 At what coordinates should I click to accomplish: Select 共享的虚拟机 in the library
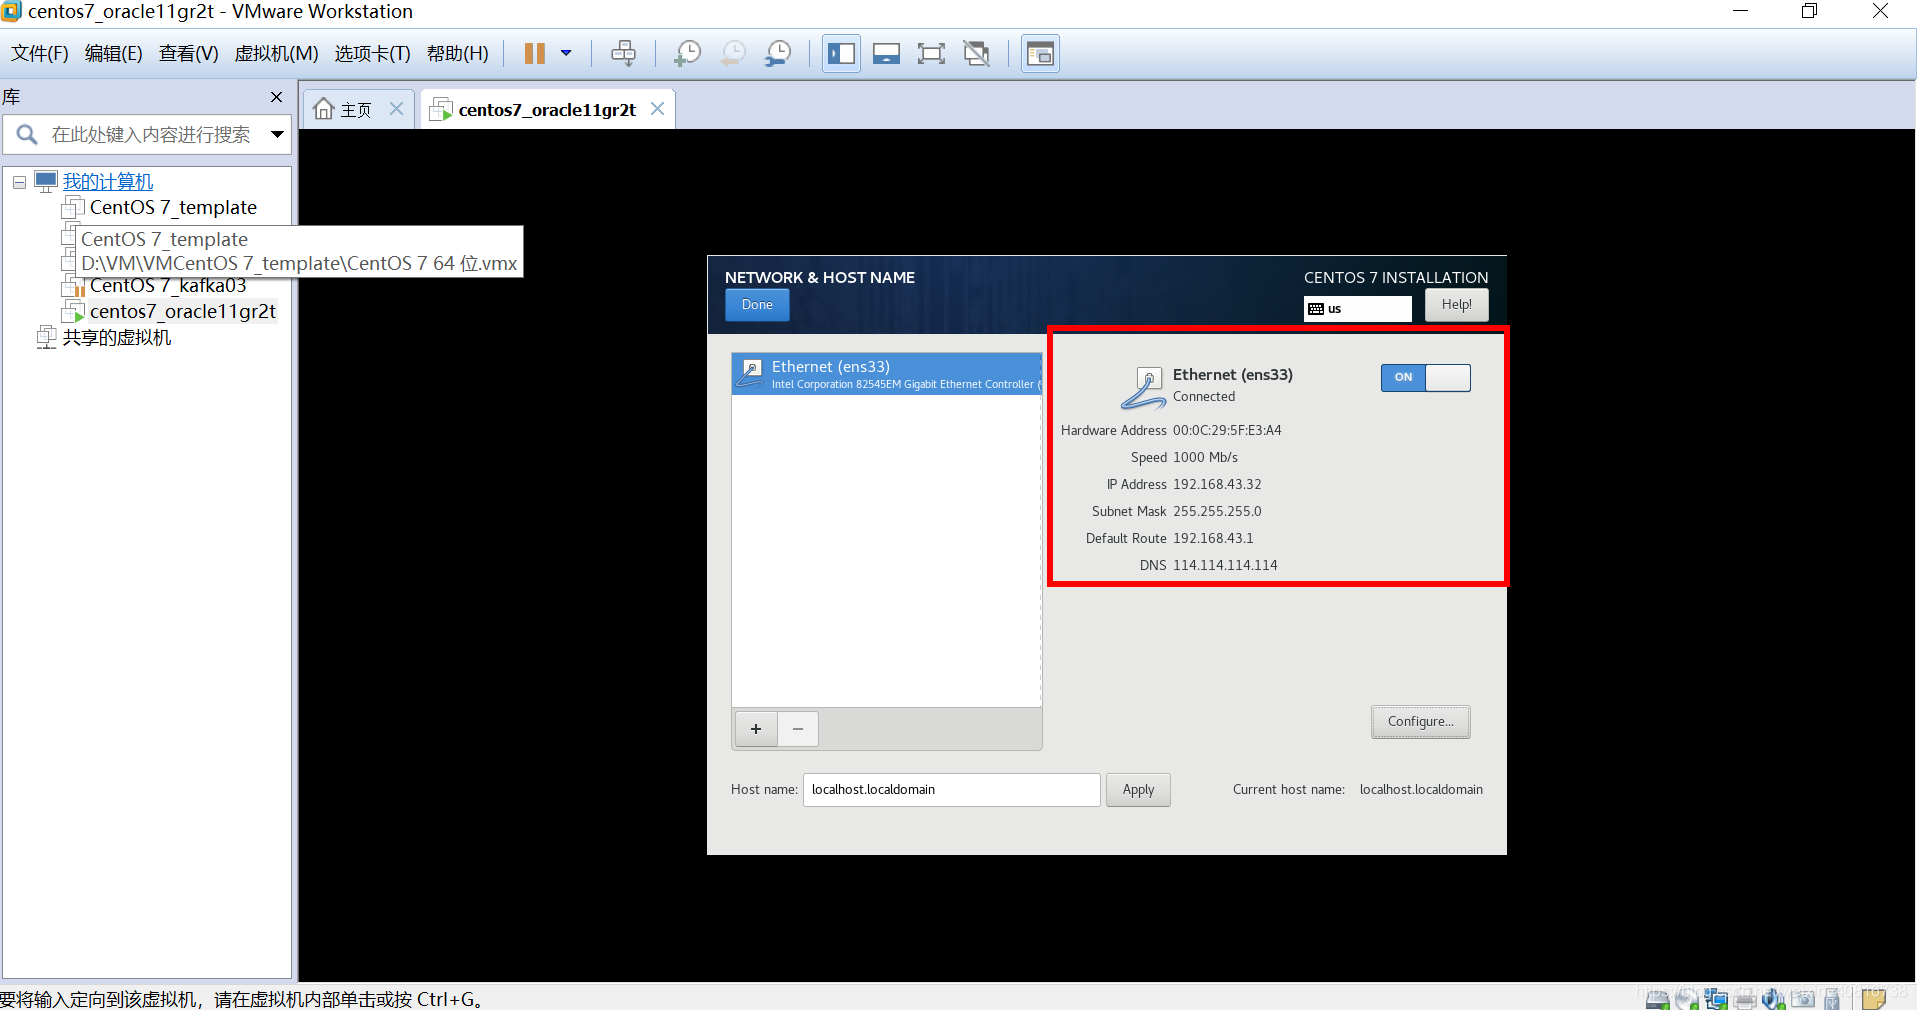click(x=117, y=338)
